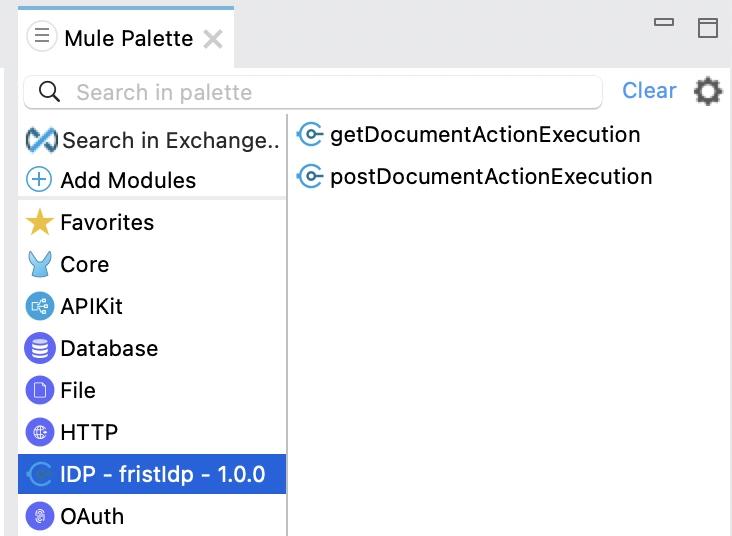Focus the Search in palette field
This screenshot has width=732, height=536.
[x=330, y=92]
